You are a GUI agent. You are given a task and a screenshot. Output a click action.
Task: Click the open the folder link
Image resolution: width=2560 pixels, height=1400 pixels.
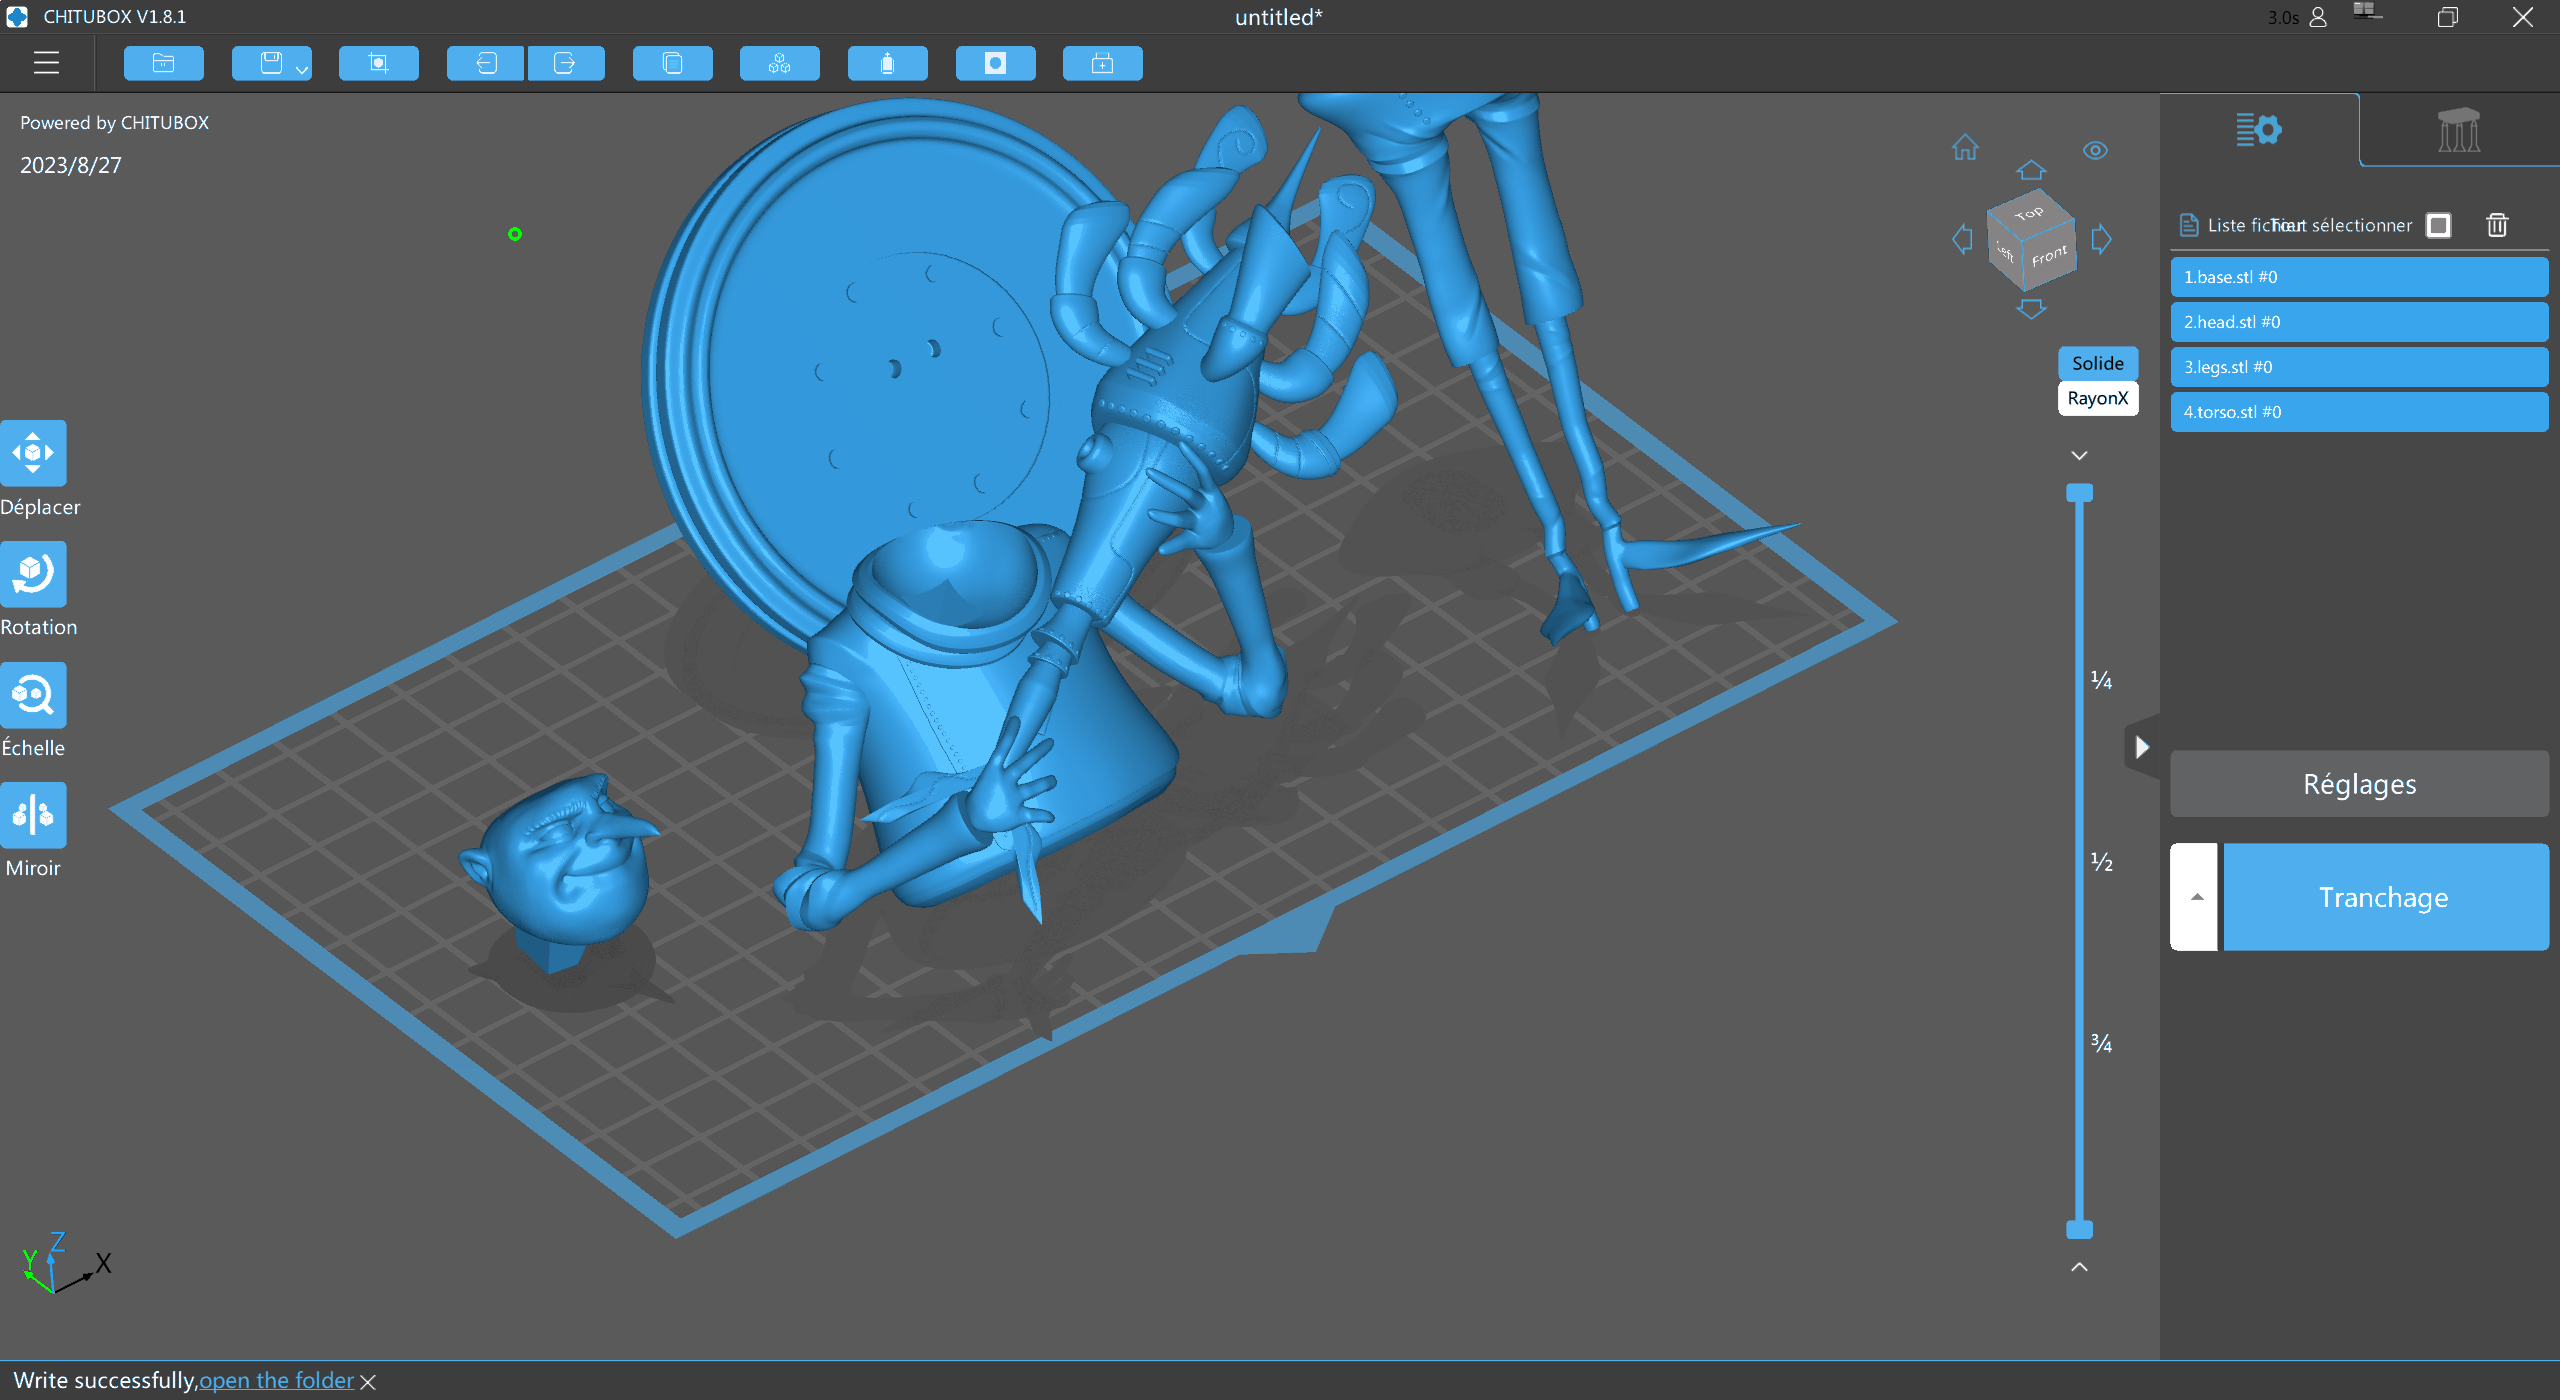click(276, 1380)
